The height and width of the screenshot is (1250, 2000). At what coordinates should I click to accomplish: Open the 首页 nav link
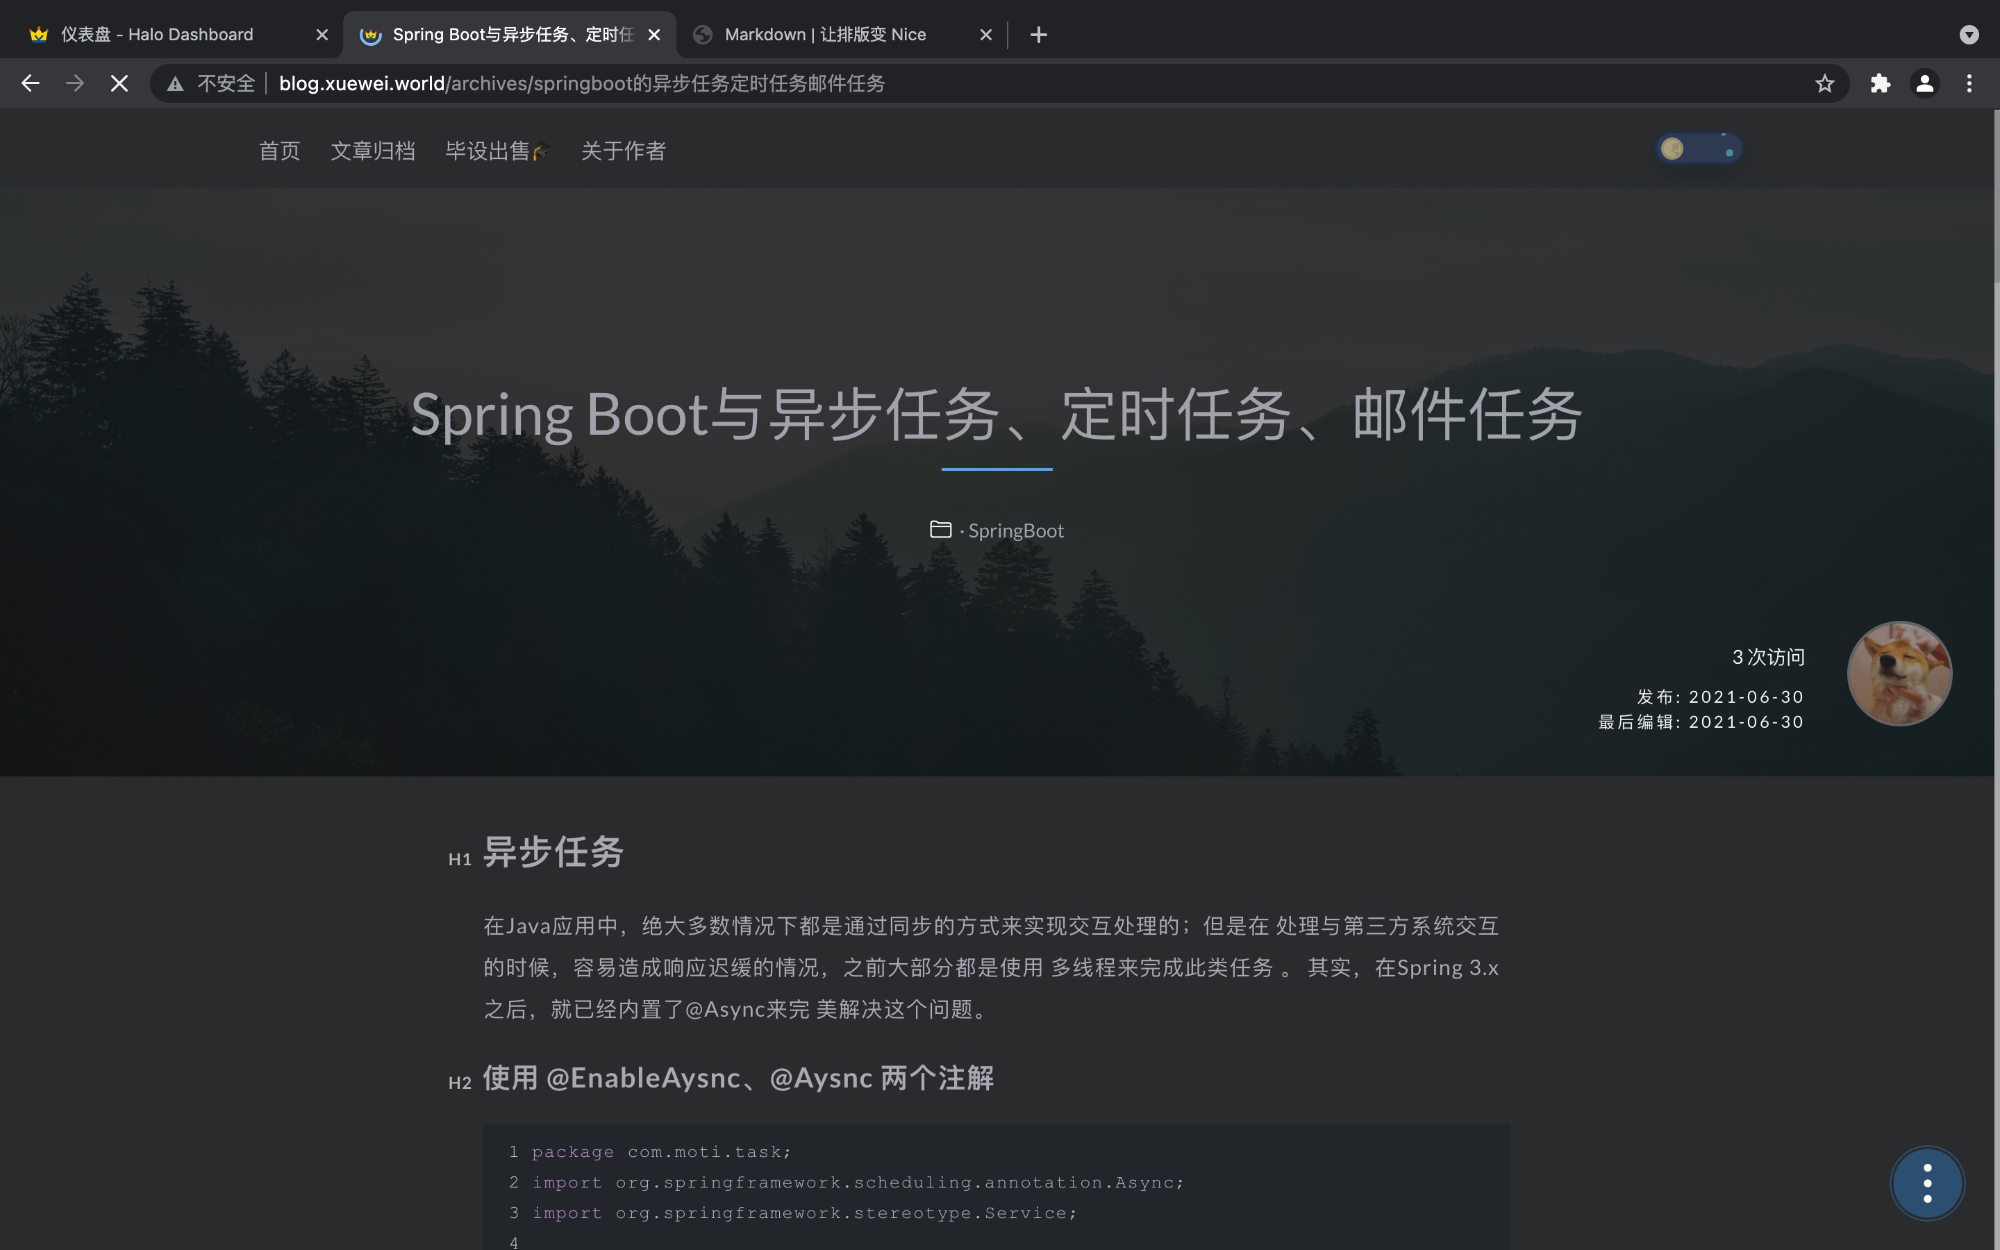pyautogui.click(x=279, y=151)
